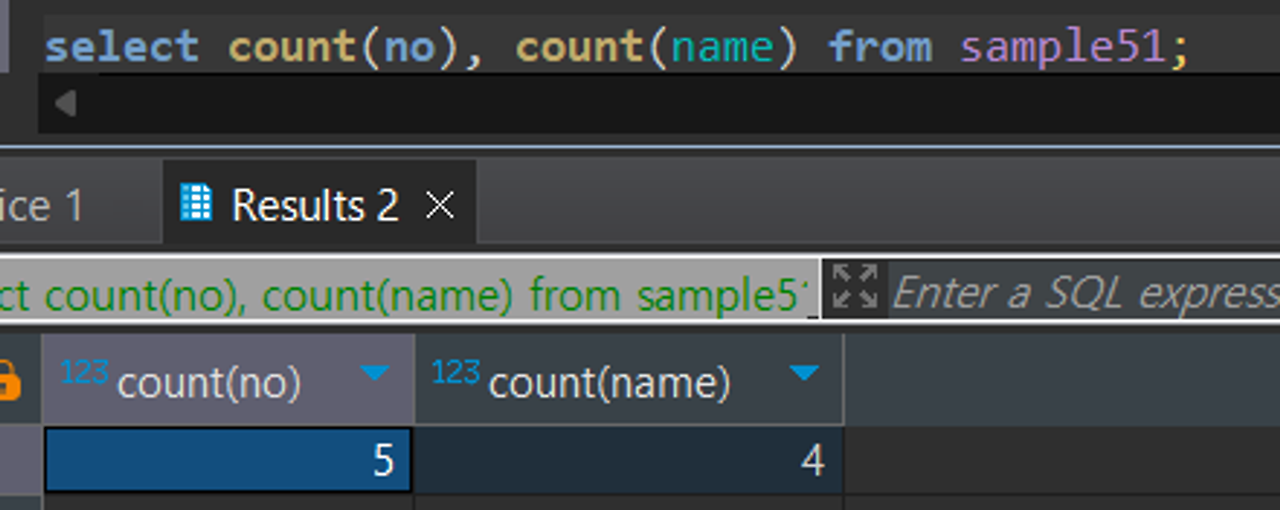This screenshot has height=510, width=1280.
Task: Click the read-only lock icon
Action: click(x=8, y=381)
